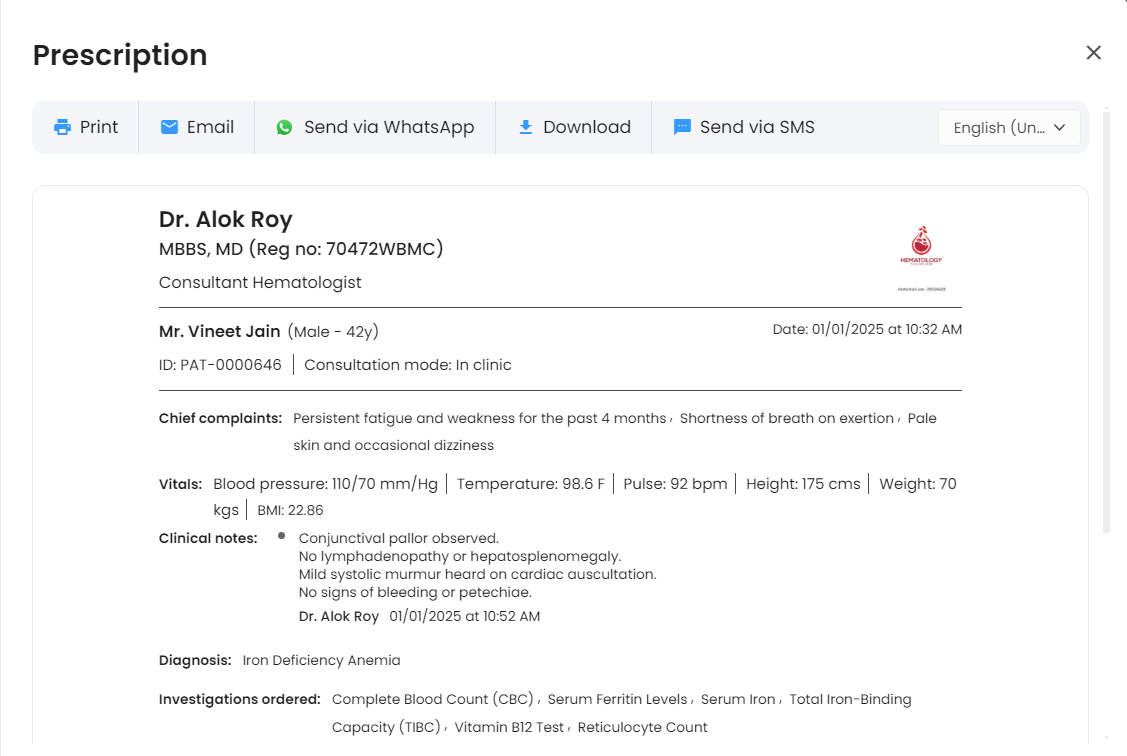
Task: Click the download arrow icon
Action: point(525,127)
